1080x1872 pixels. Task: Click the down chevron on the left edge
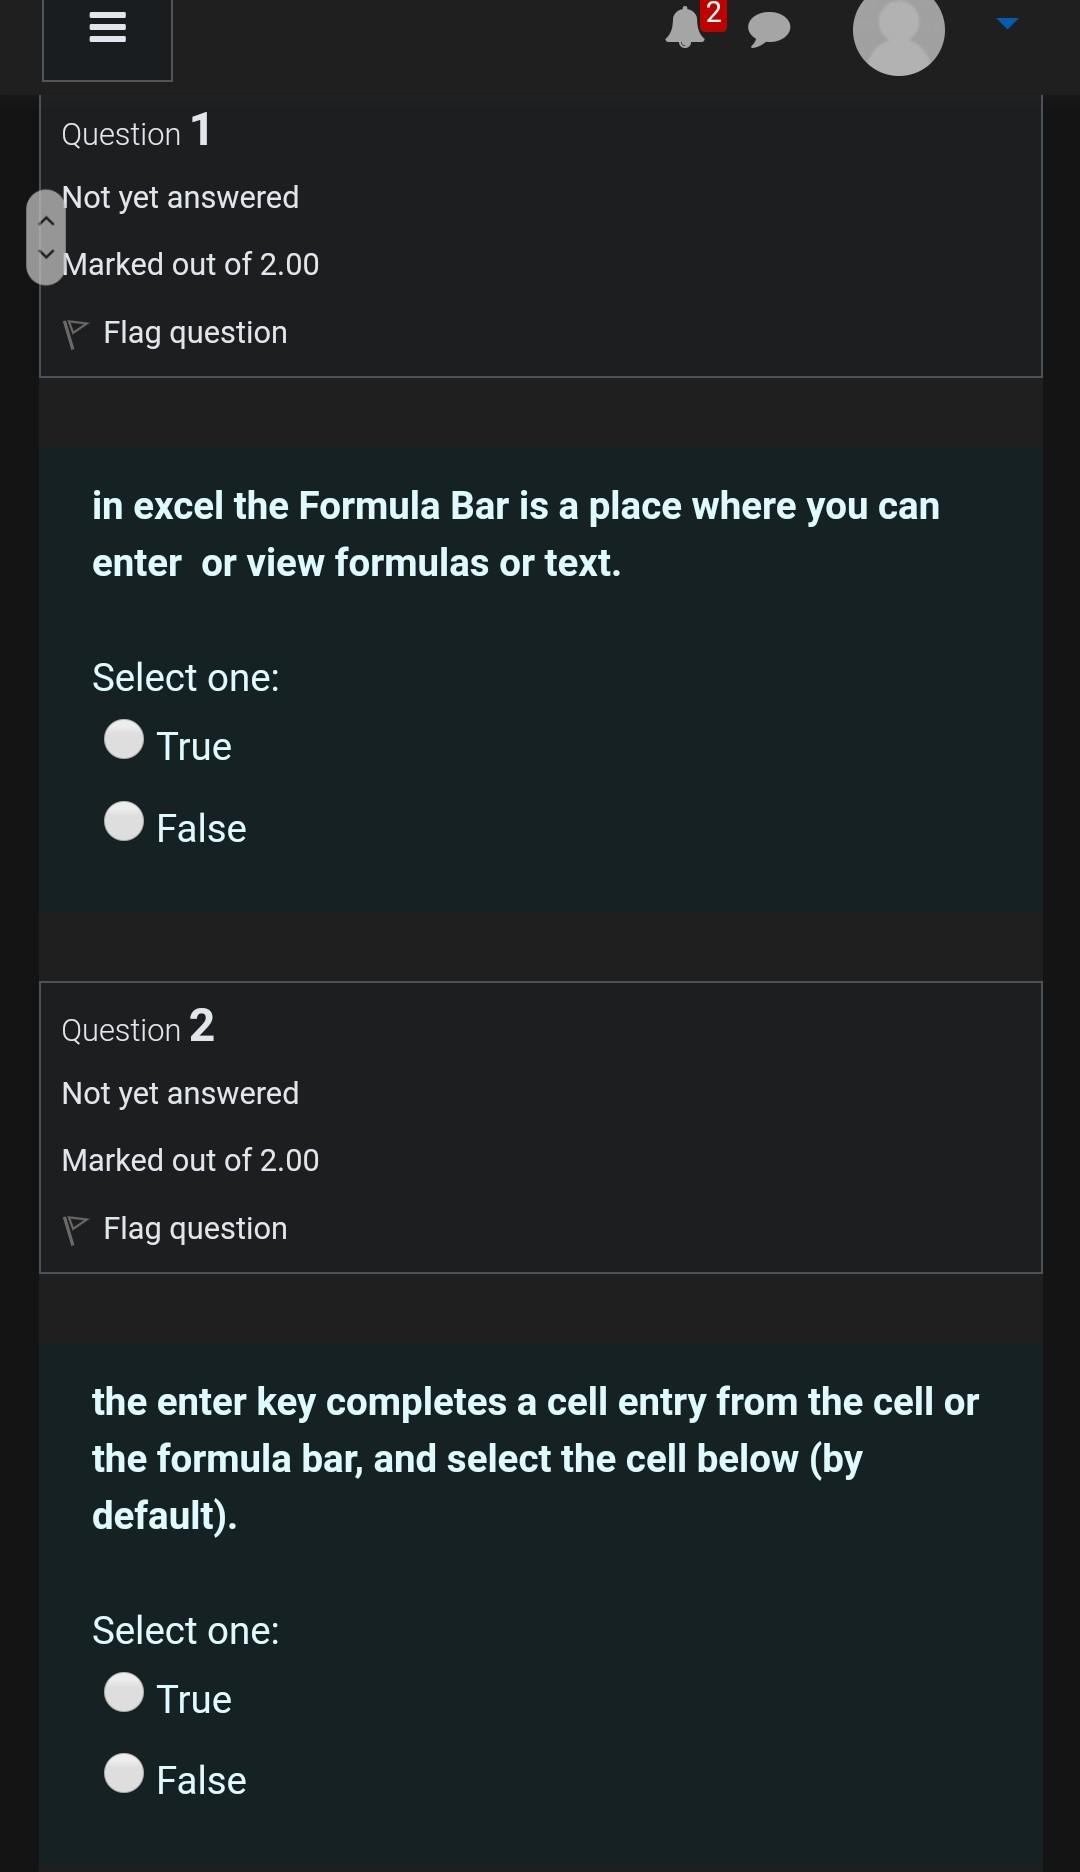click(x=46, y=255)
